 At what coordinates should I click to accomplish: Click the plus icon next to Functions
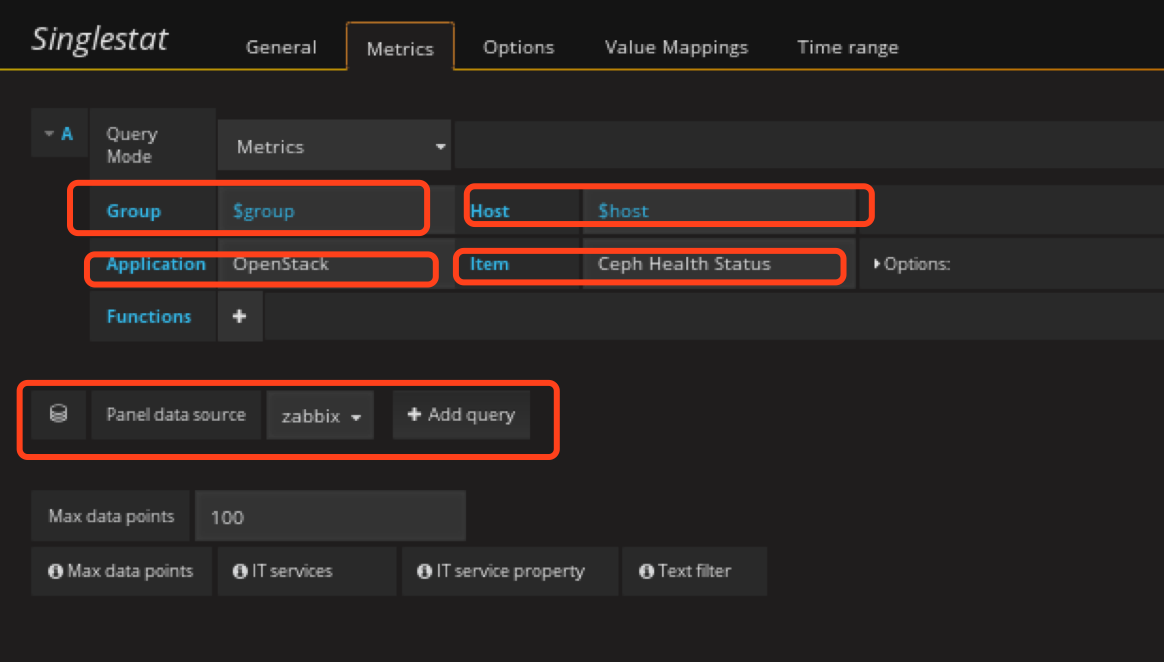point(240,316)
